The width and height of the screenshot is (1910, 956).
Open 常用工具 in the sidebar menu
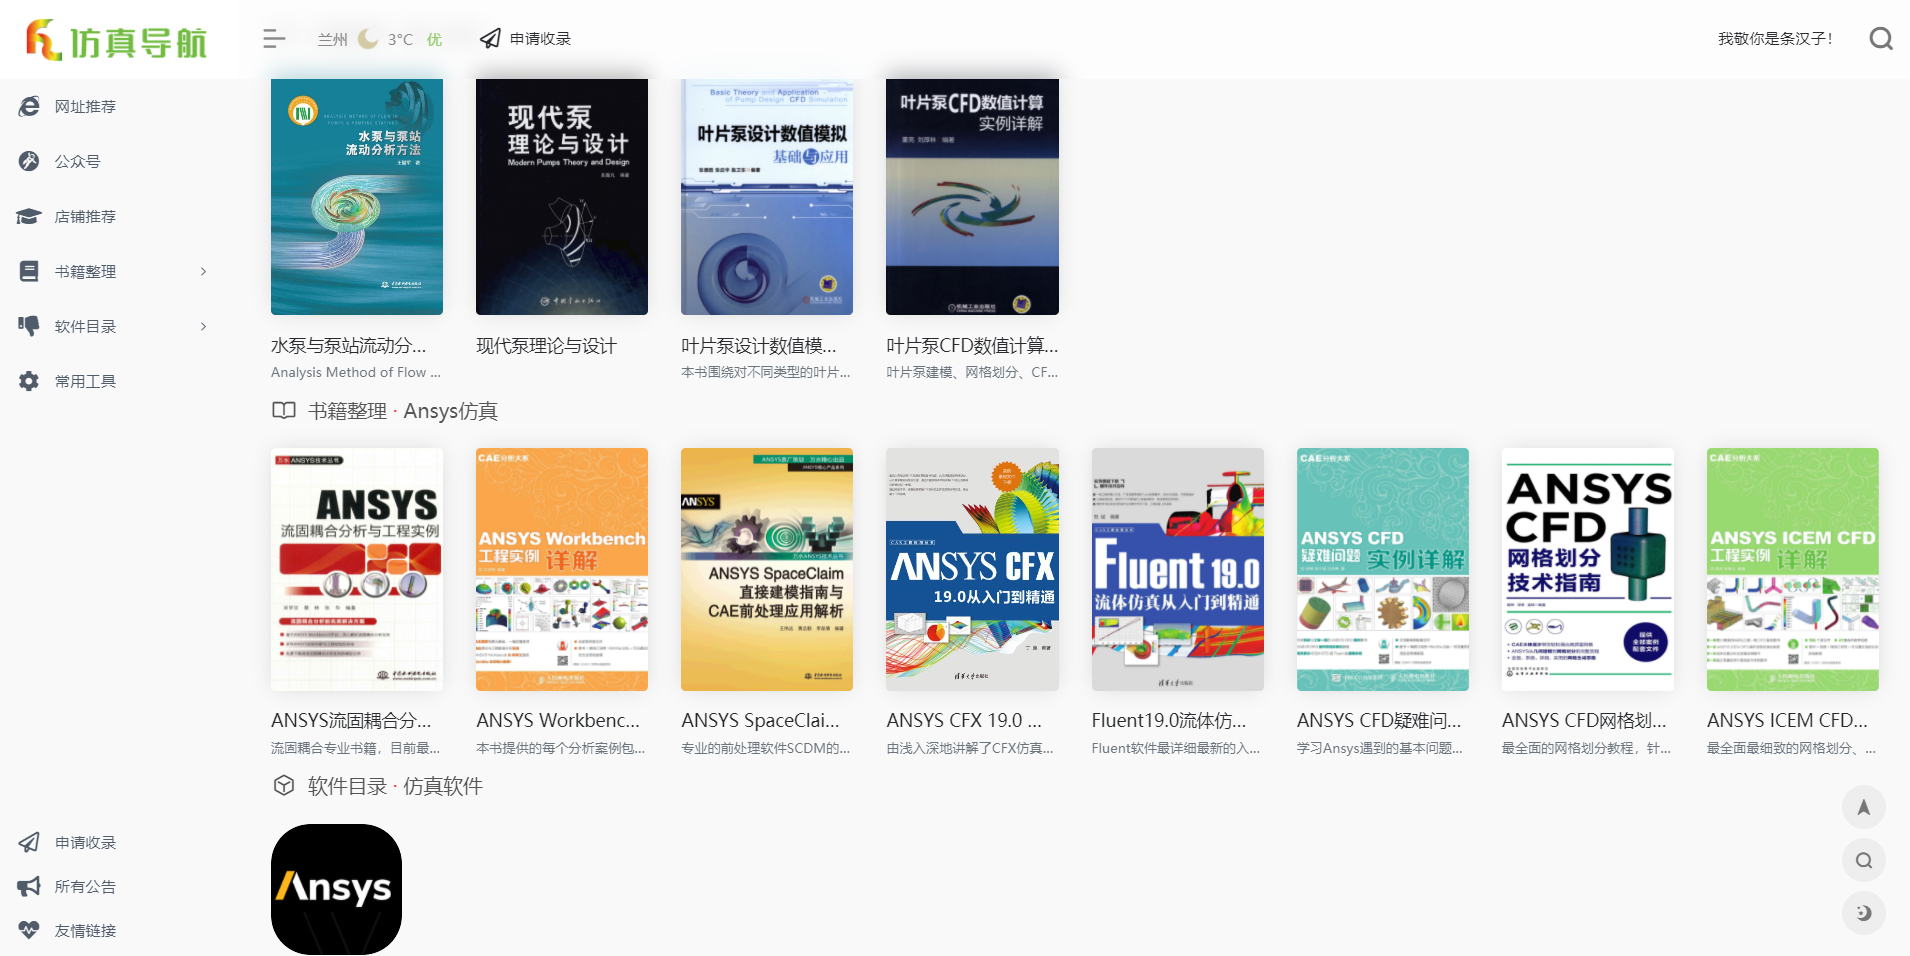click(85, 381)
